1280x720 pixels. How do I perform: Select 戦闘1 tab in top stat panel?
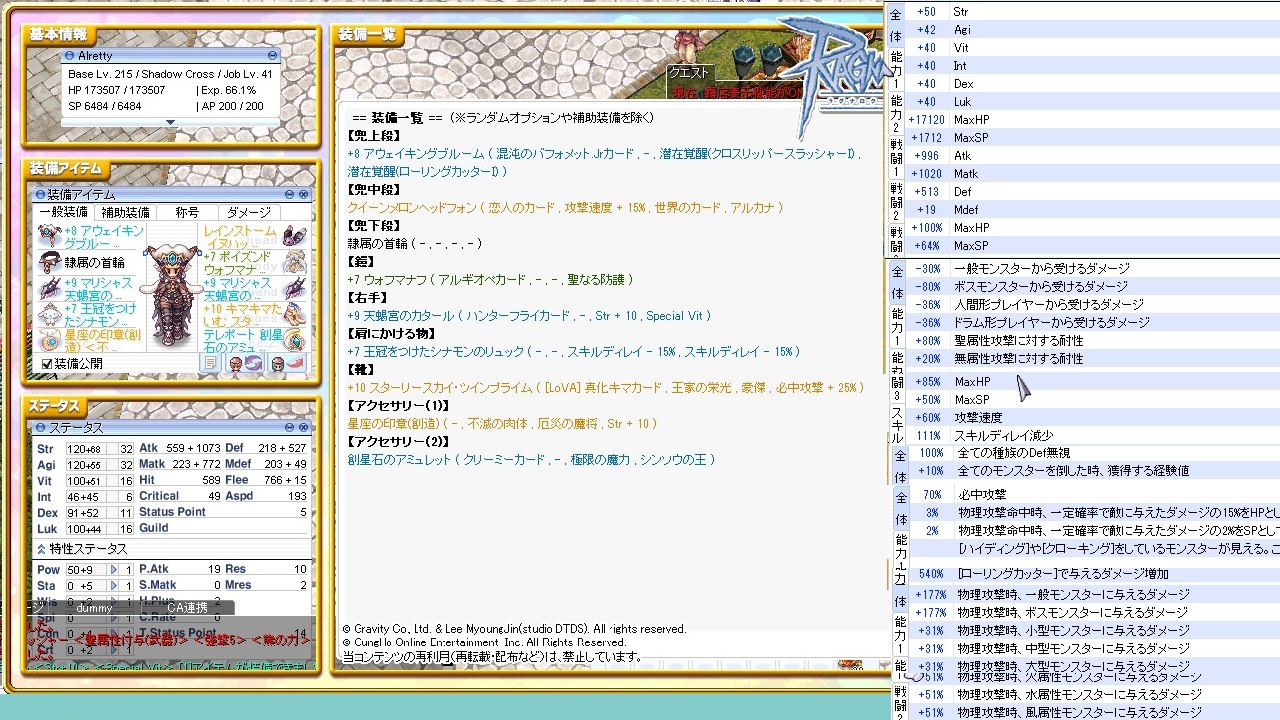tap(896, 158)
